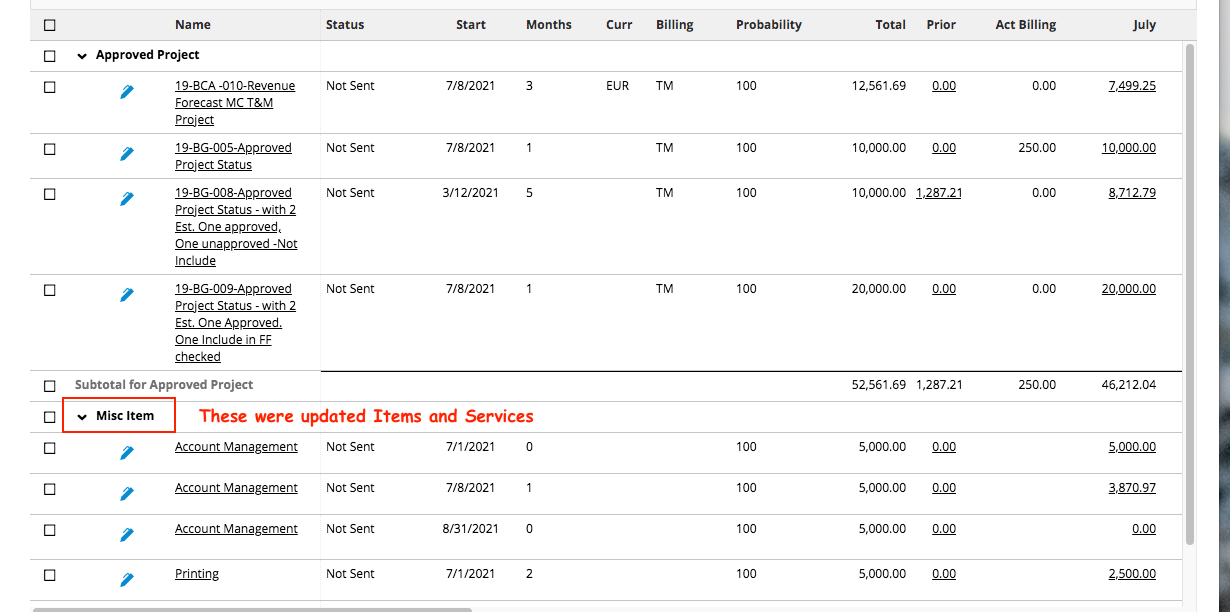Check Account Management 8/31/2021 row checkbox
Image resolution: width=1230 pixels, height=612 pixels.
(50, 531)
